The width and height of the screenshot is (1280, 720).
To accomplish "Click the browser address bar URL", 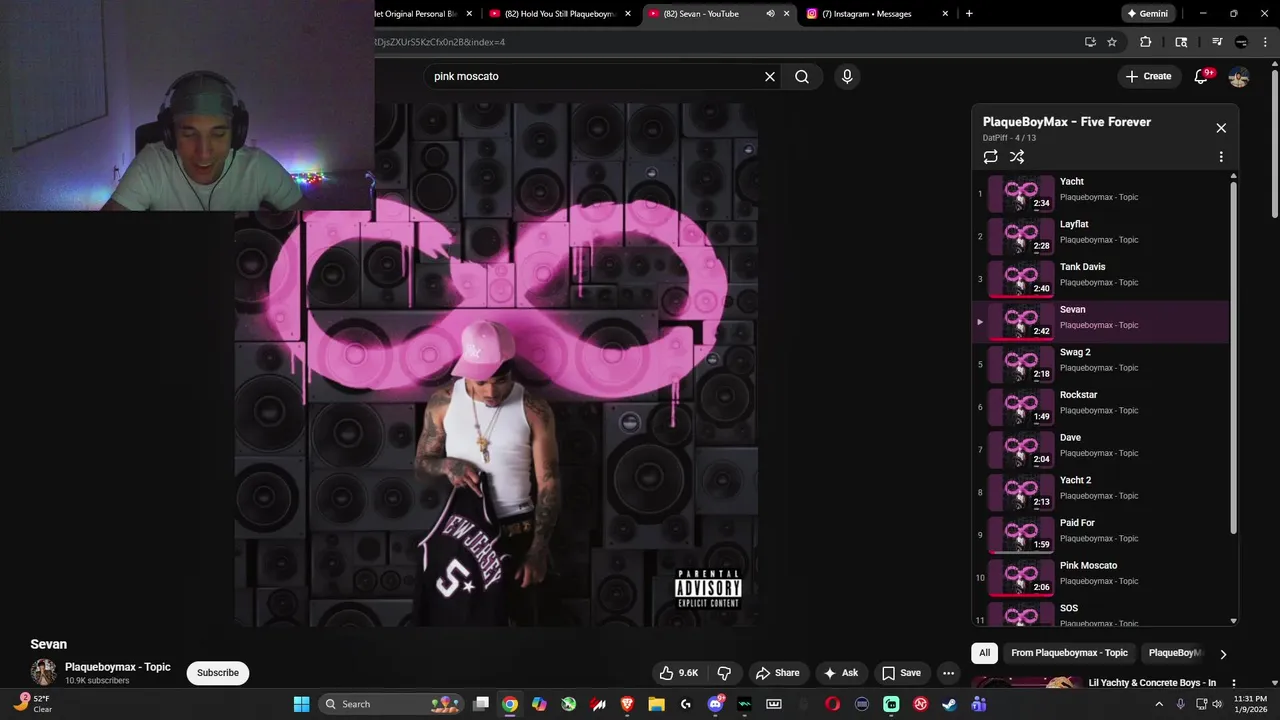I will pyautogui.click(x=440, y=42).
